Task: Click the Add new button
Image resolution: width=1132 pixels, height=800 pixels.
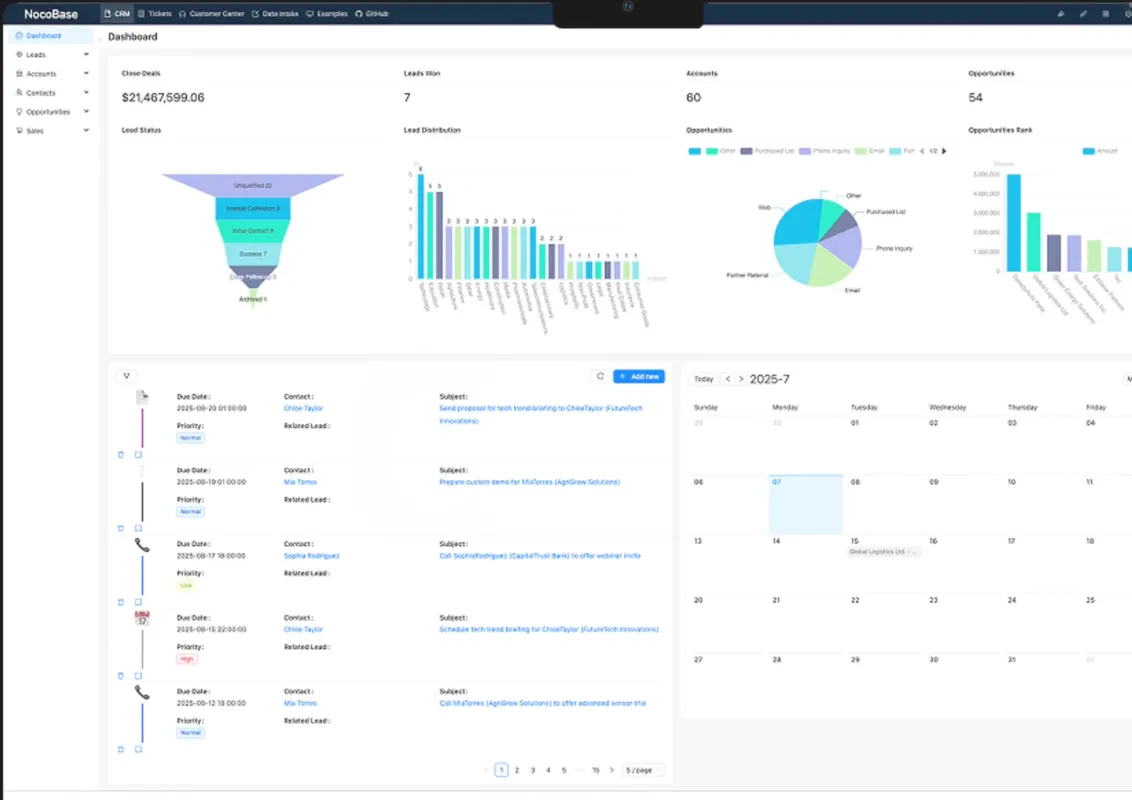Action: pos(640,376)
